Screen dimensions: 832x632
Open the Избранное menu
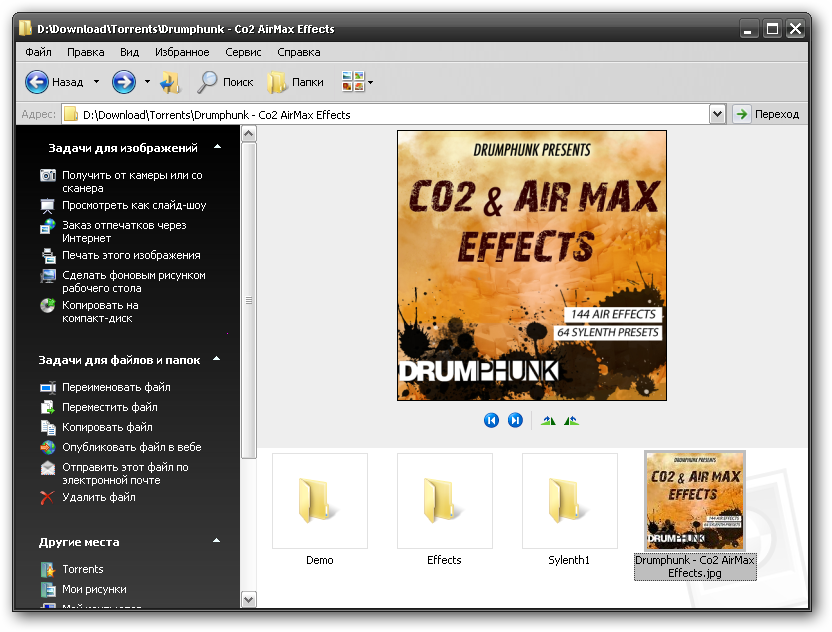point(182,52)
